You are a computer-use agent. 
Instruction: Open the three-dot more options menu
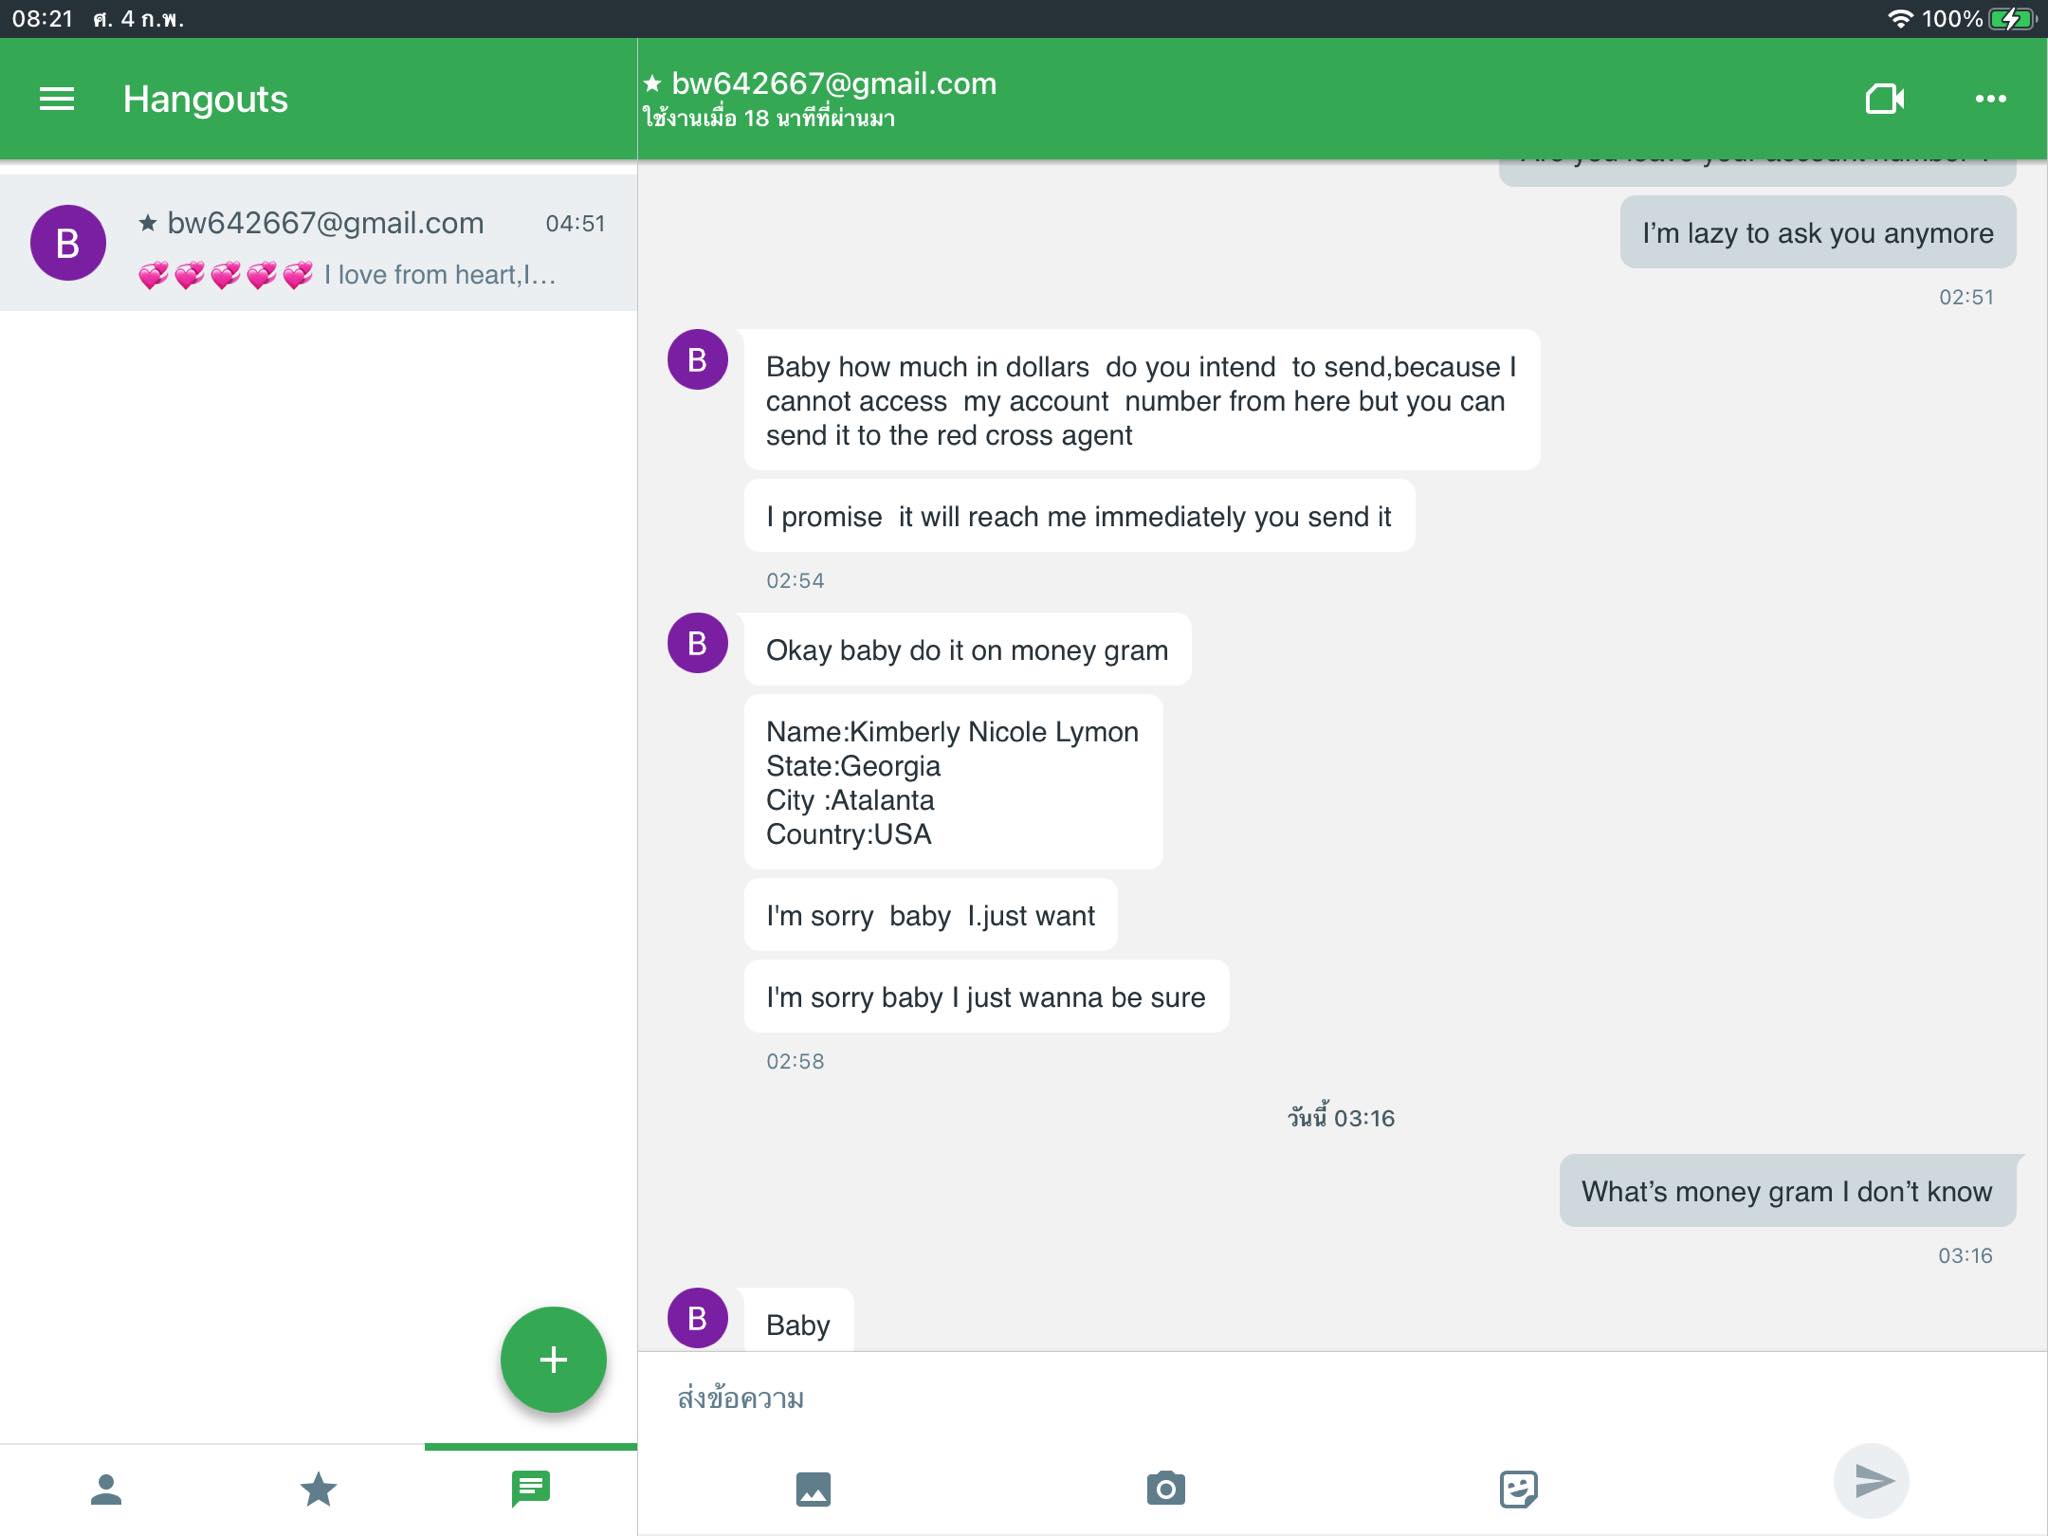pos(1990,99)
